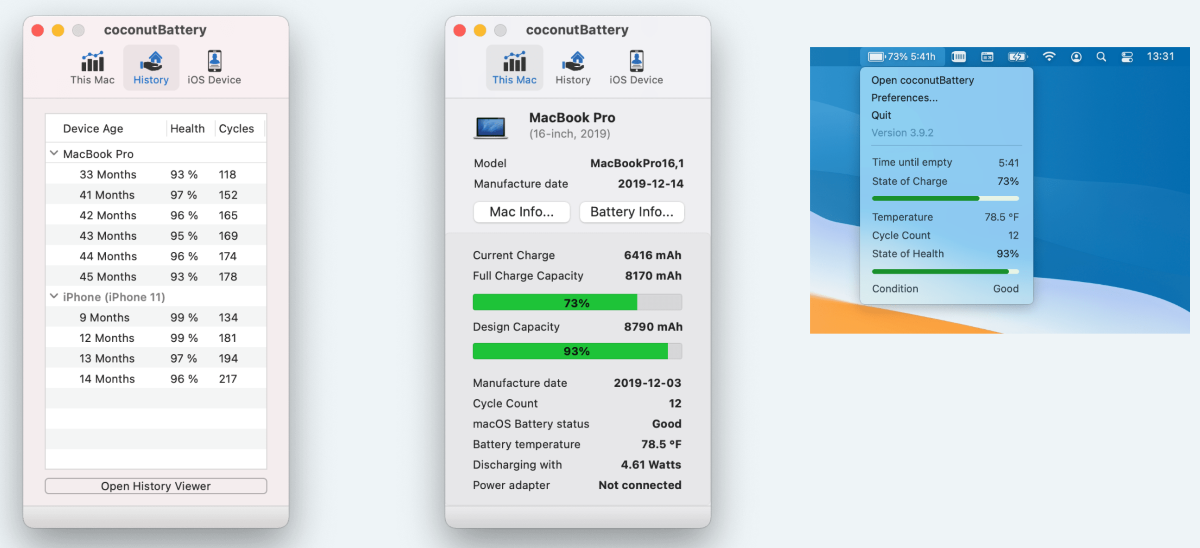
Task: Click the 8790 mAh design capacity value
Action: [653, 327]
